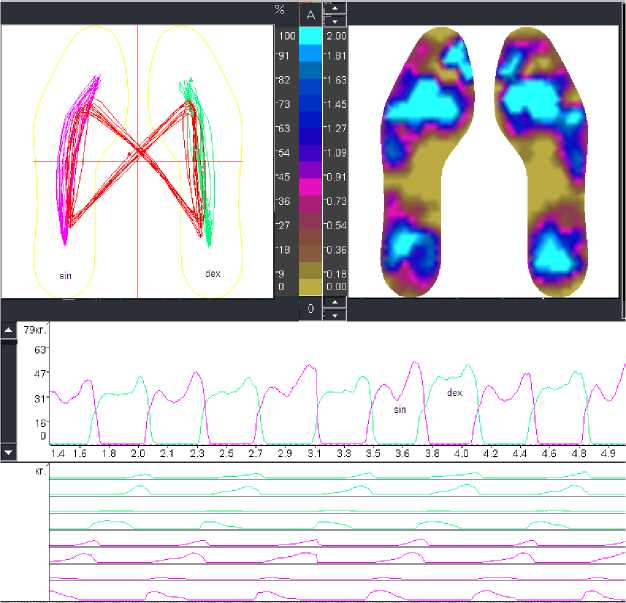Click the 2.0 time axis tick

(138, 454)
